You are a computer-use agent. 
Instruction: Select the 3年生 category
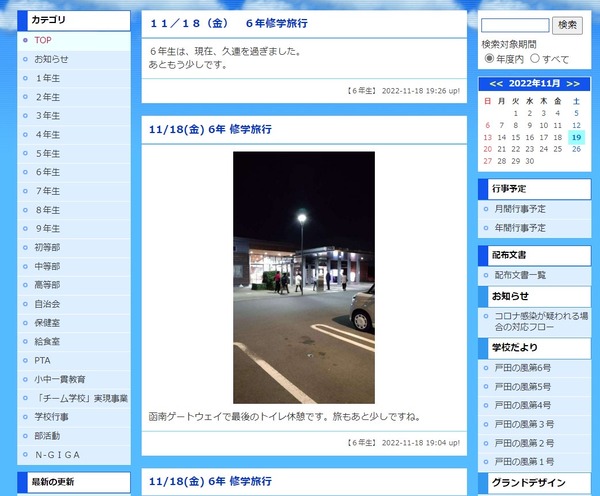pos(47,116)
